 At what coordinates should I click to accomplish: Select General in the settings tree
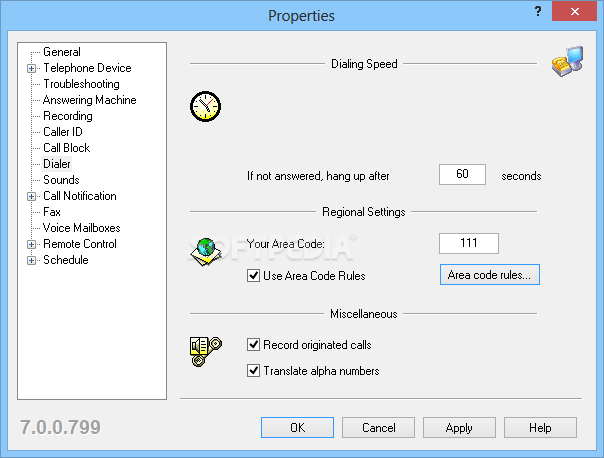(x=62, y=52)
